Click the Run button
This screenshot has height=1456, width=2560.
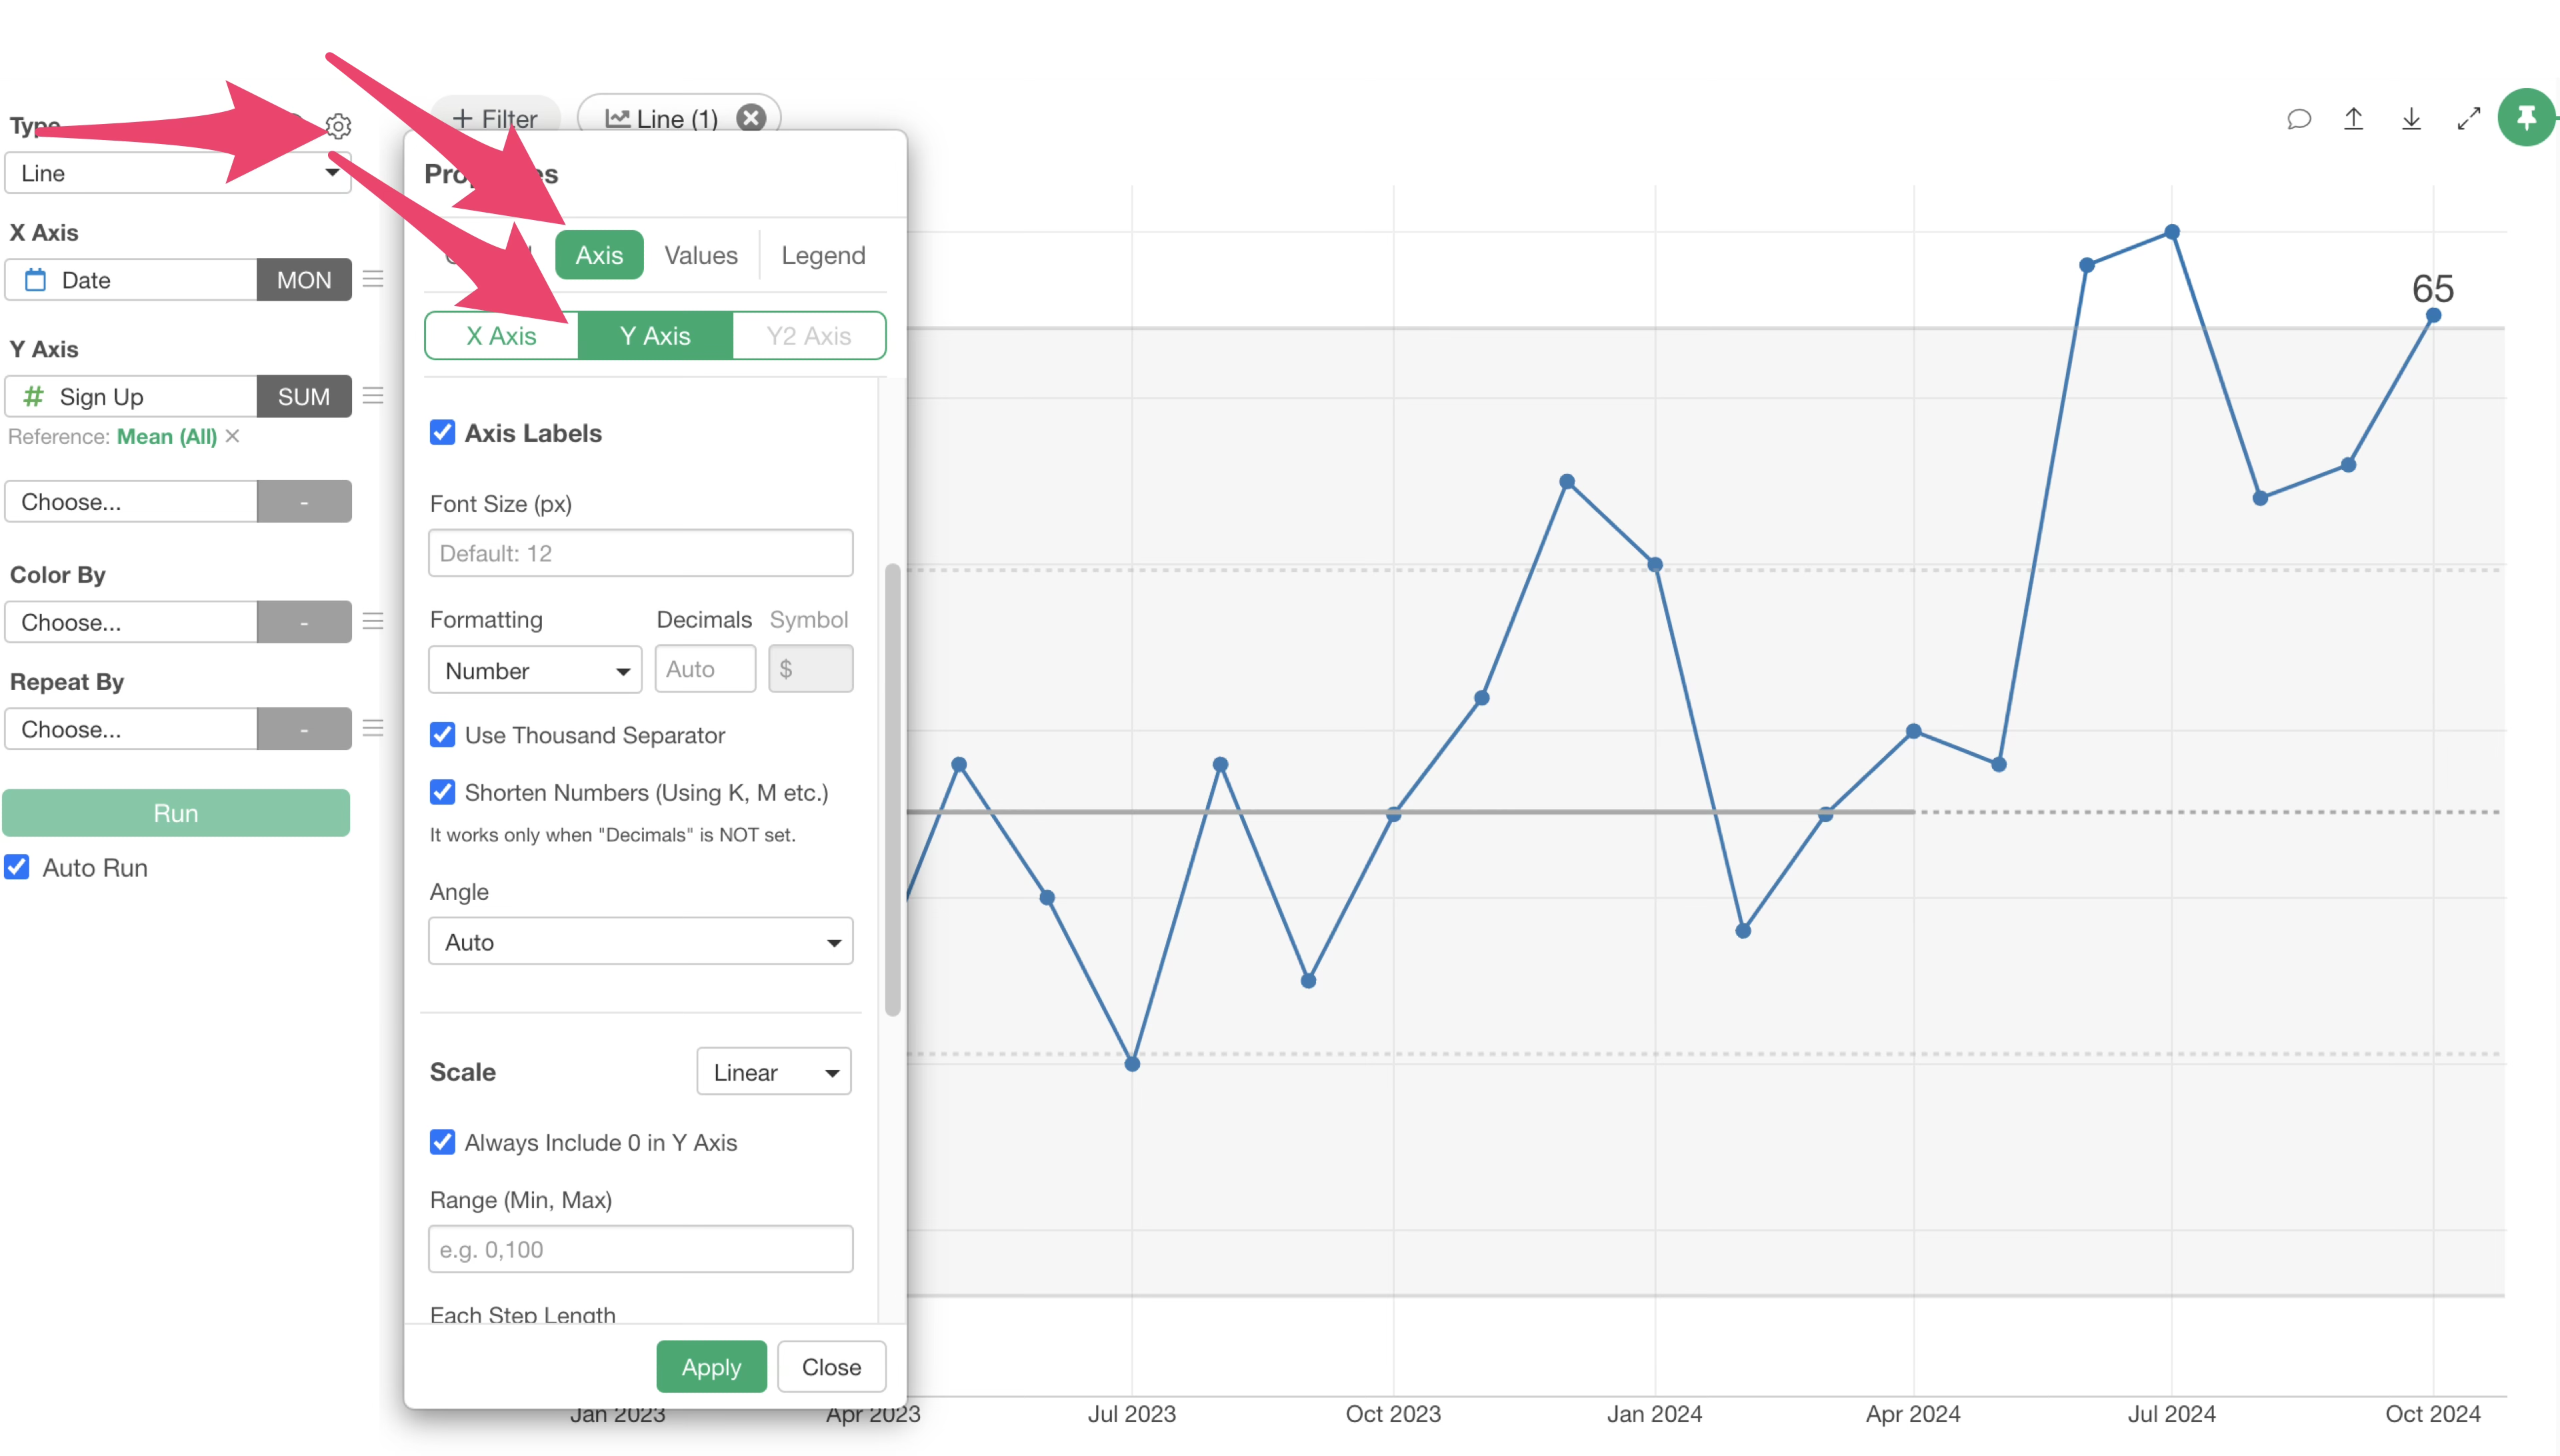click(176, 813)
